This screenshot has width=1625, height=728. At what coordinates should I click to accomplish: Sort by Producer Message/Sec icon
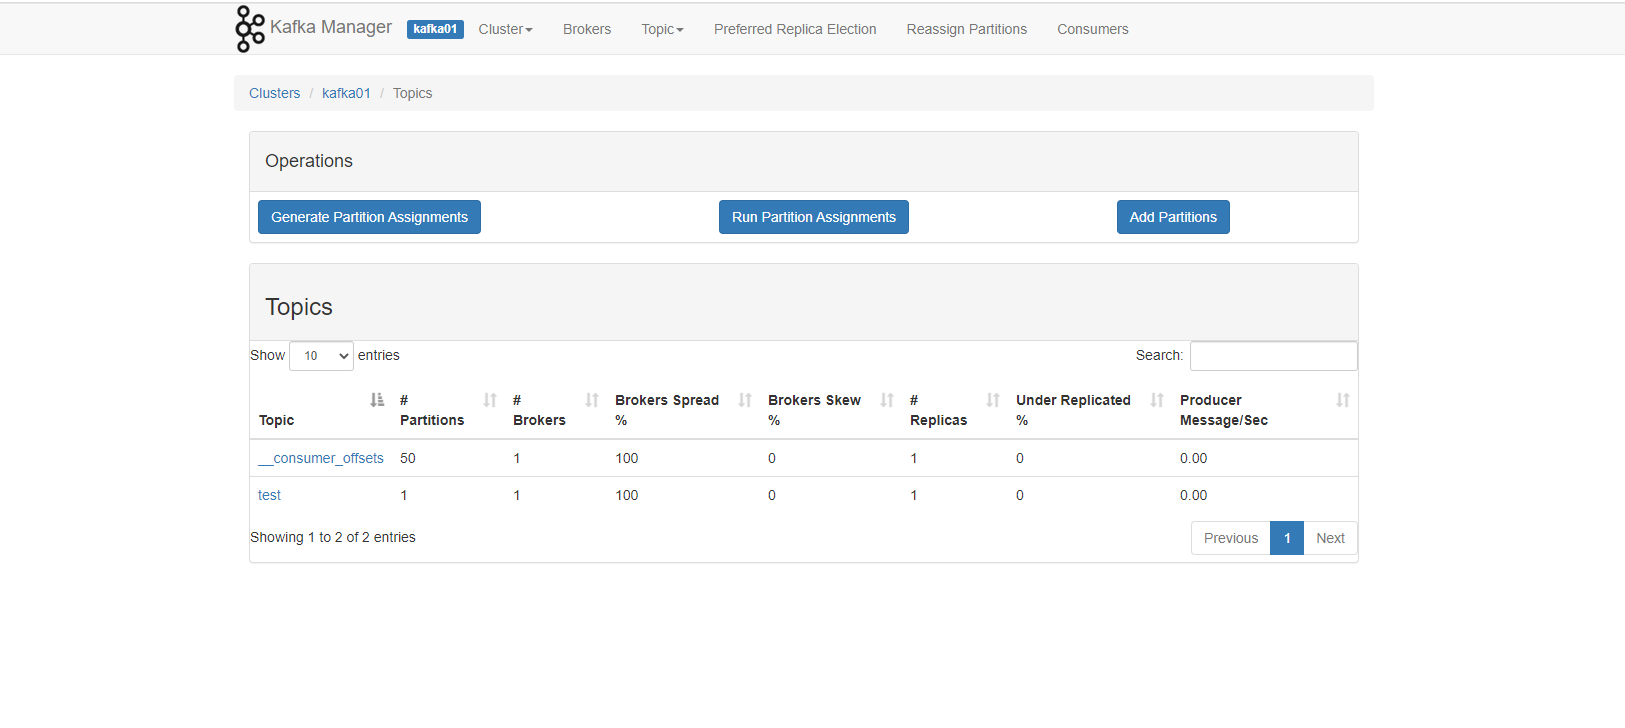(1343, 400)
